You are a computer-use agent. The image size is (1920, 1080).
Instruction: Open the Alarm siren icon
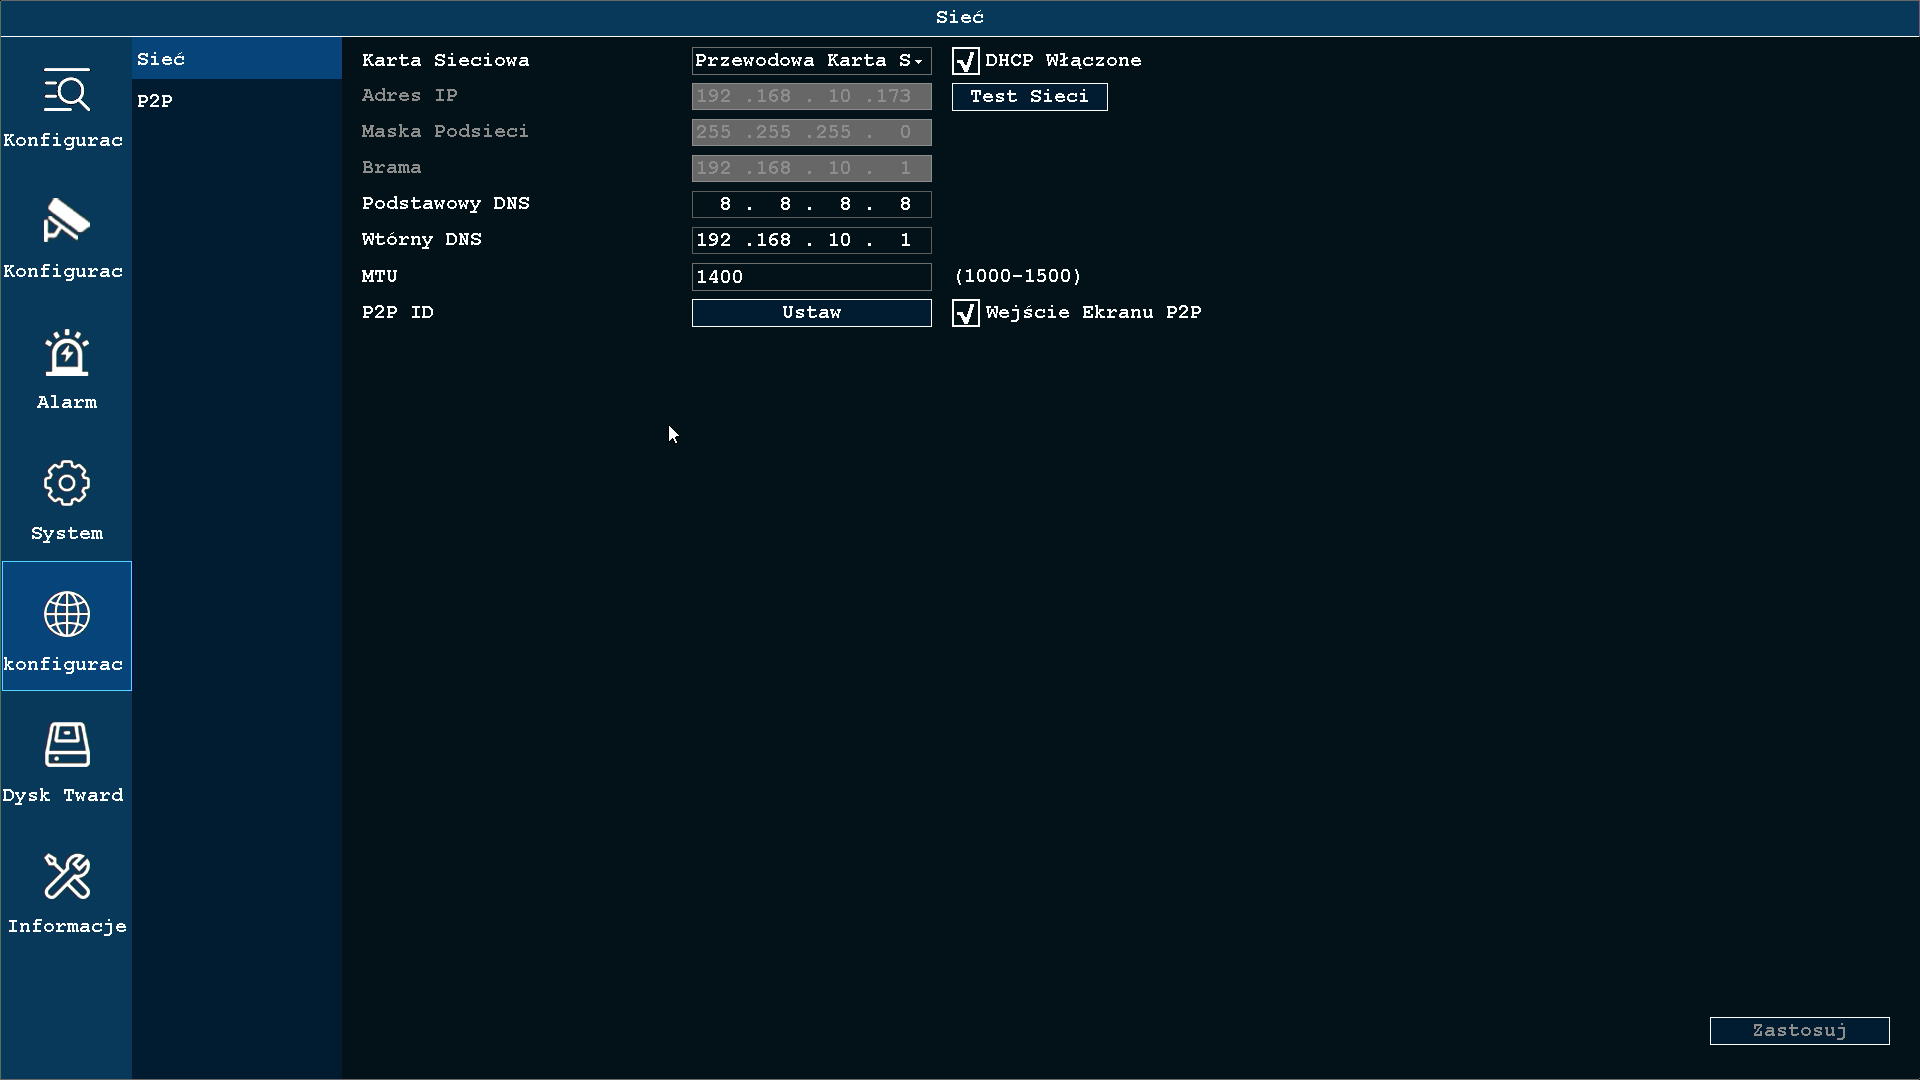point(67,352)
